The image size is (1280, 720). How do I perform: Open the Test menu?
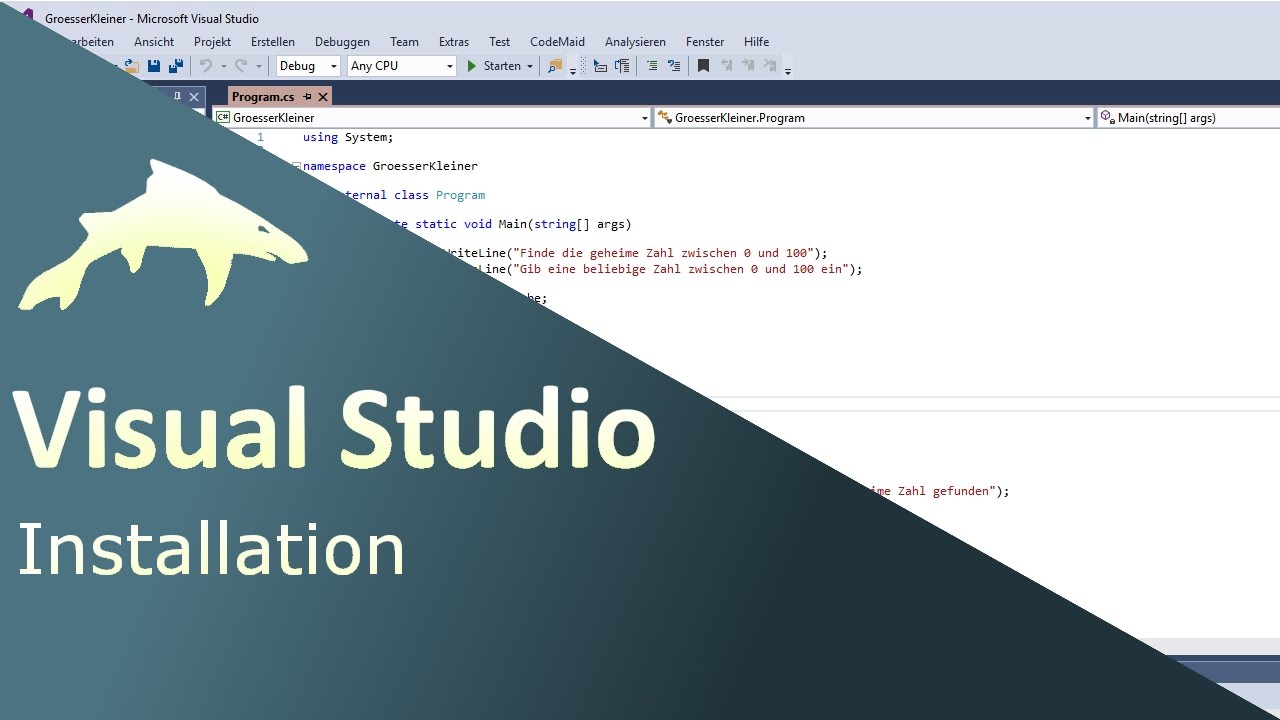pyautogui.click(x=500, y=42)
